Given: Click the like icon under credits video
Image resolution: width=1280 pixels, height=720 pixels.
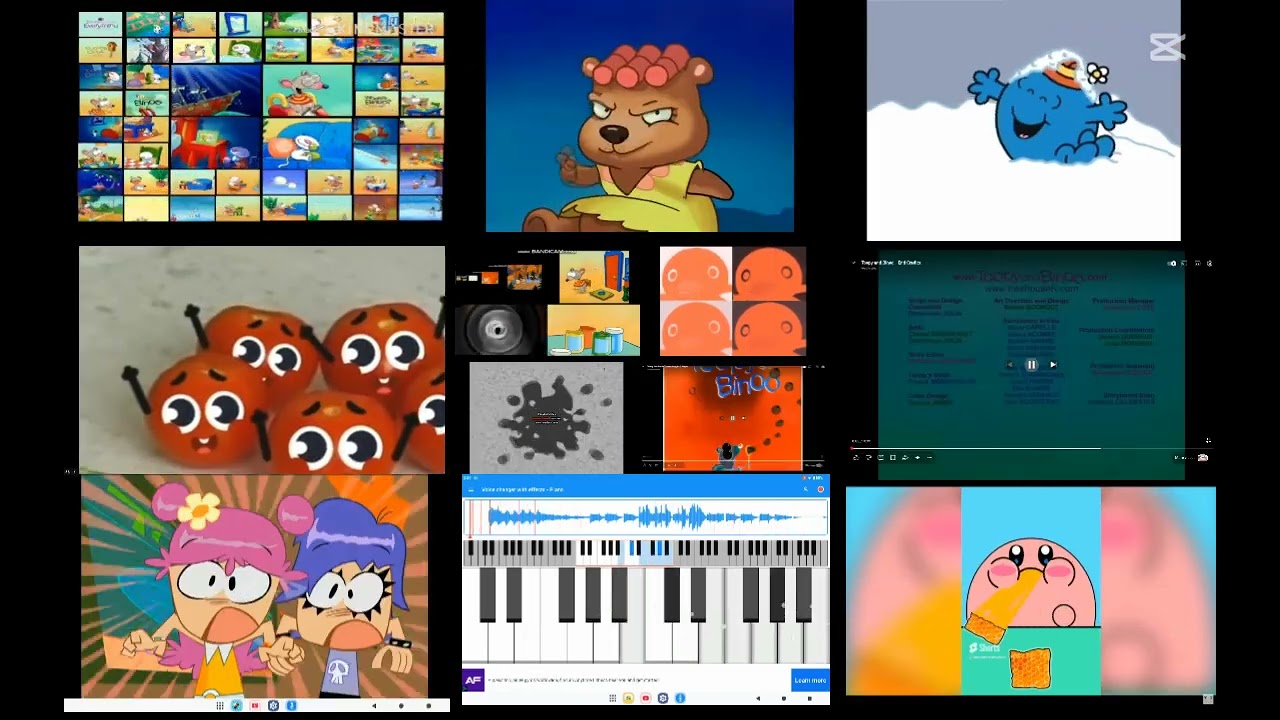Looking at the screenshot, I should coord(856,457).
